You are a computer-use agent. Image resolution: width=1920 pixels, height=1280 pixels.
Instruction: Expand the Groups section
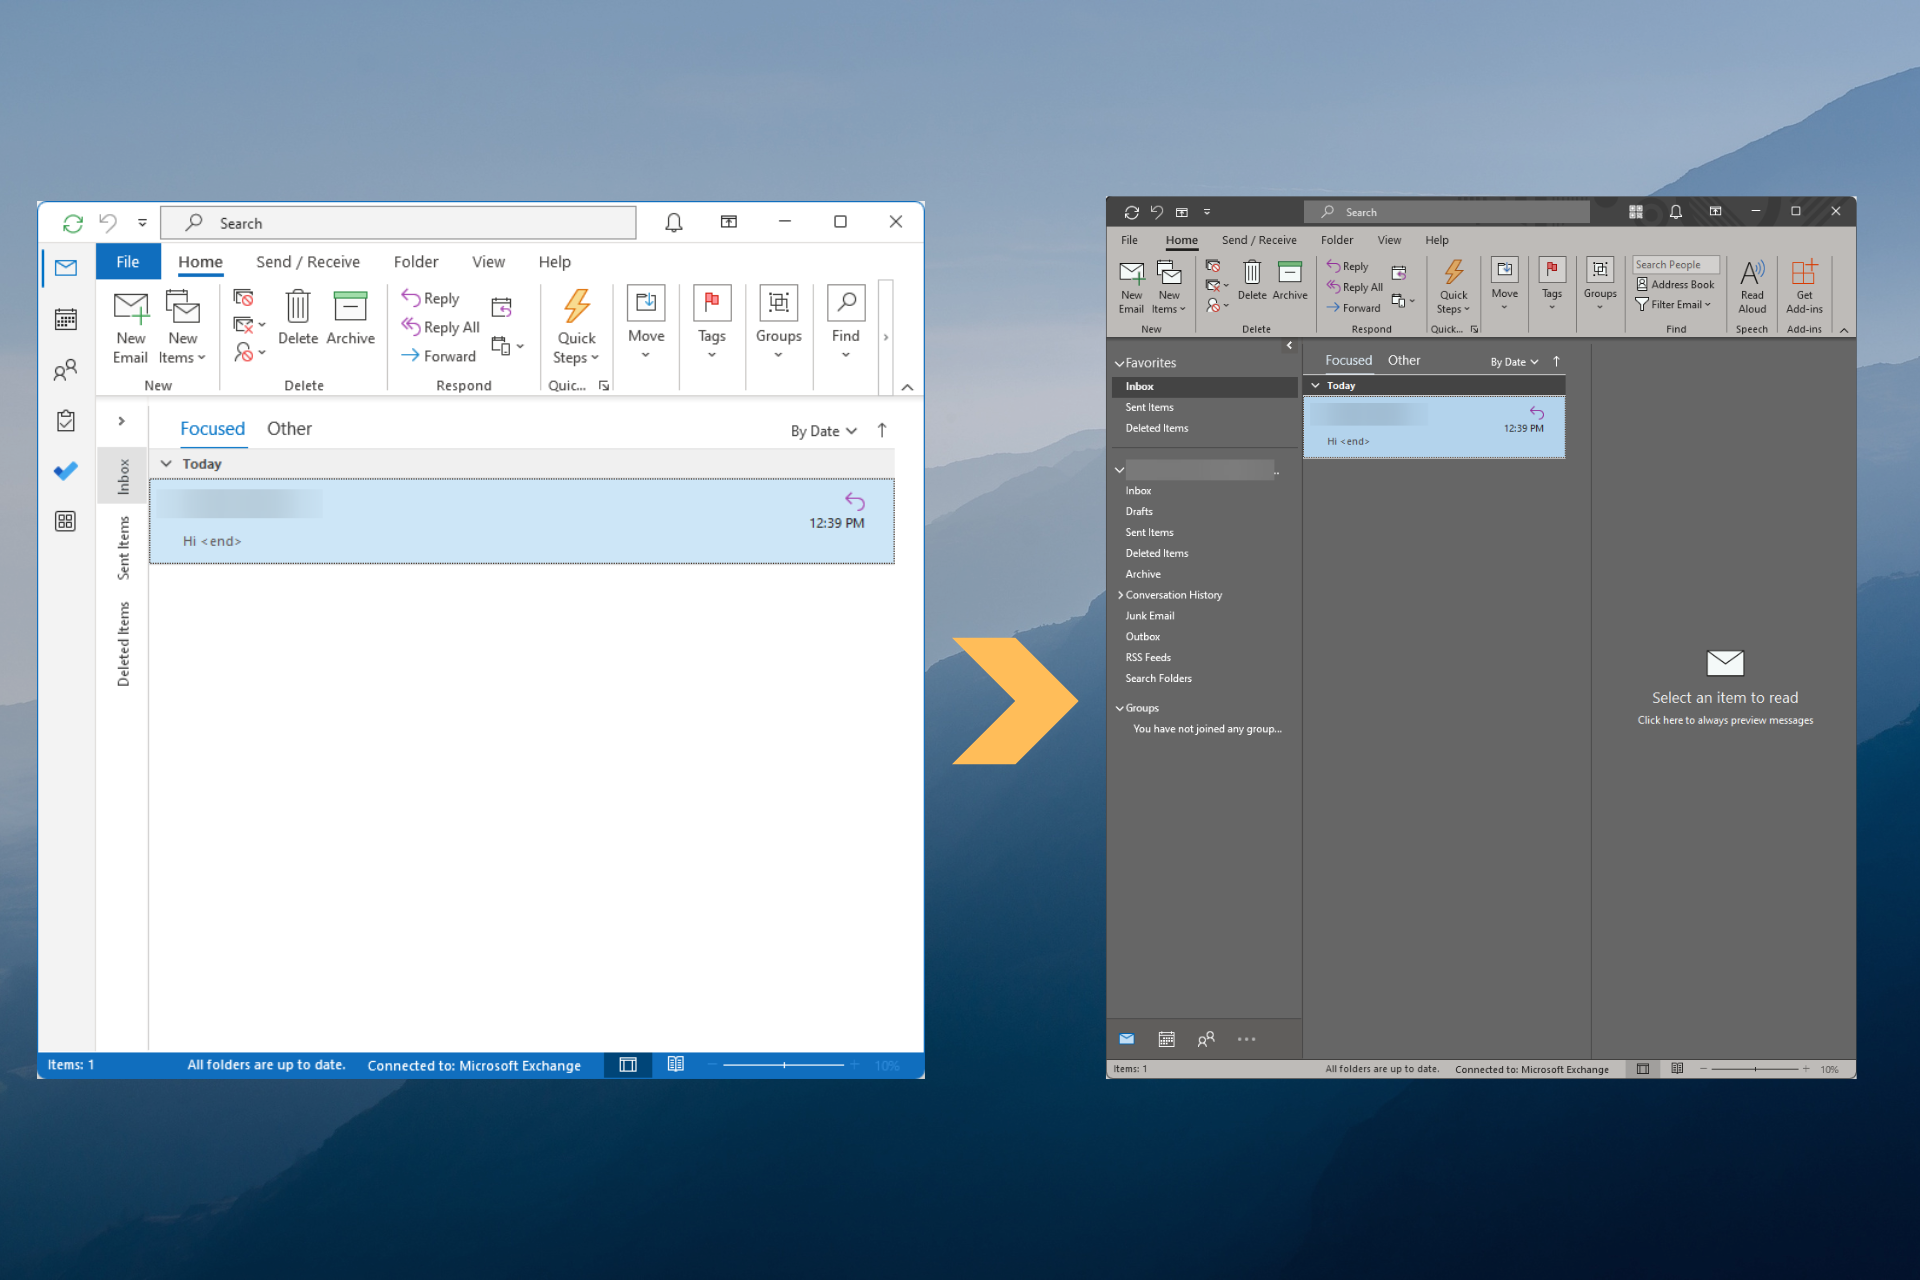click(x=1121, y=706)
